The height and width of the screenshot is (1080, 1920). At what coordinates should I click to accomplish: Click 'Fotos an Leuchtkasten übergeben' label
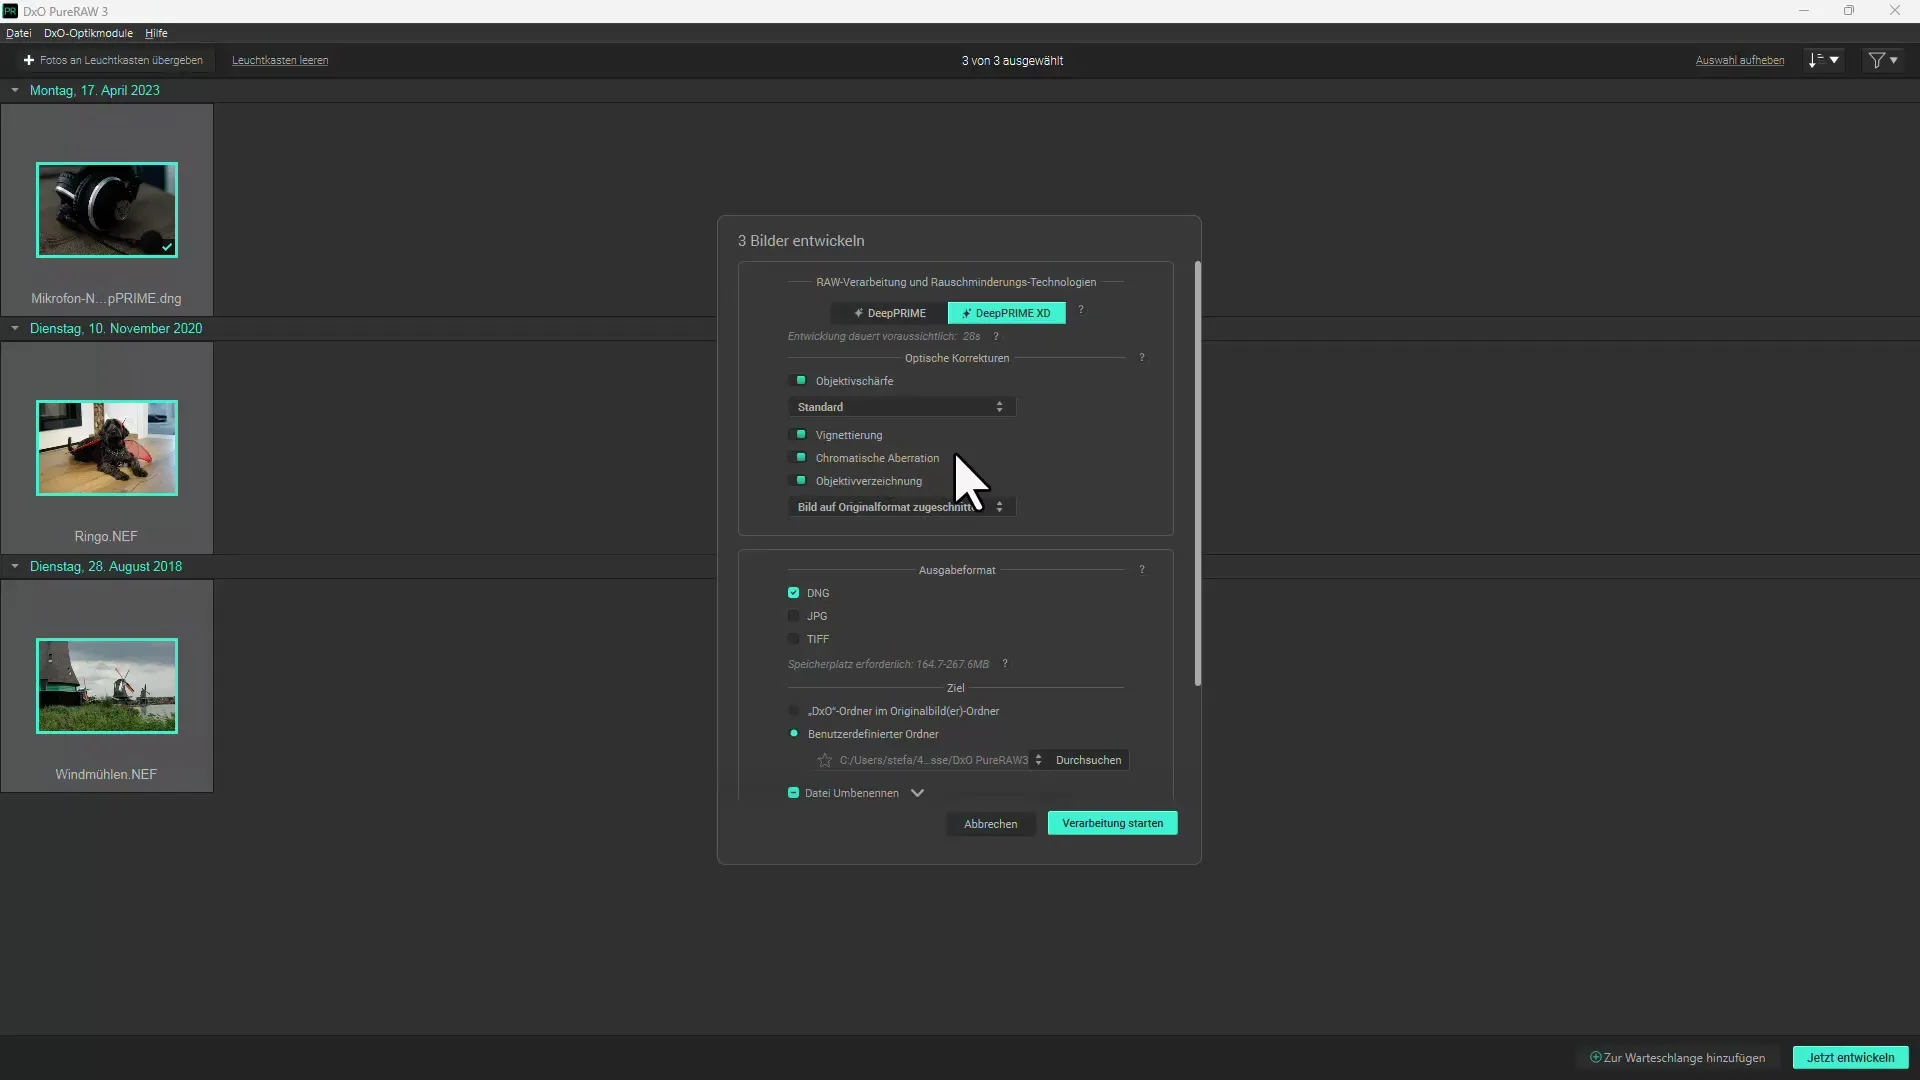121,60
